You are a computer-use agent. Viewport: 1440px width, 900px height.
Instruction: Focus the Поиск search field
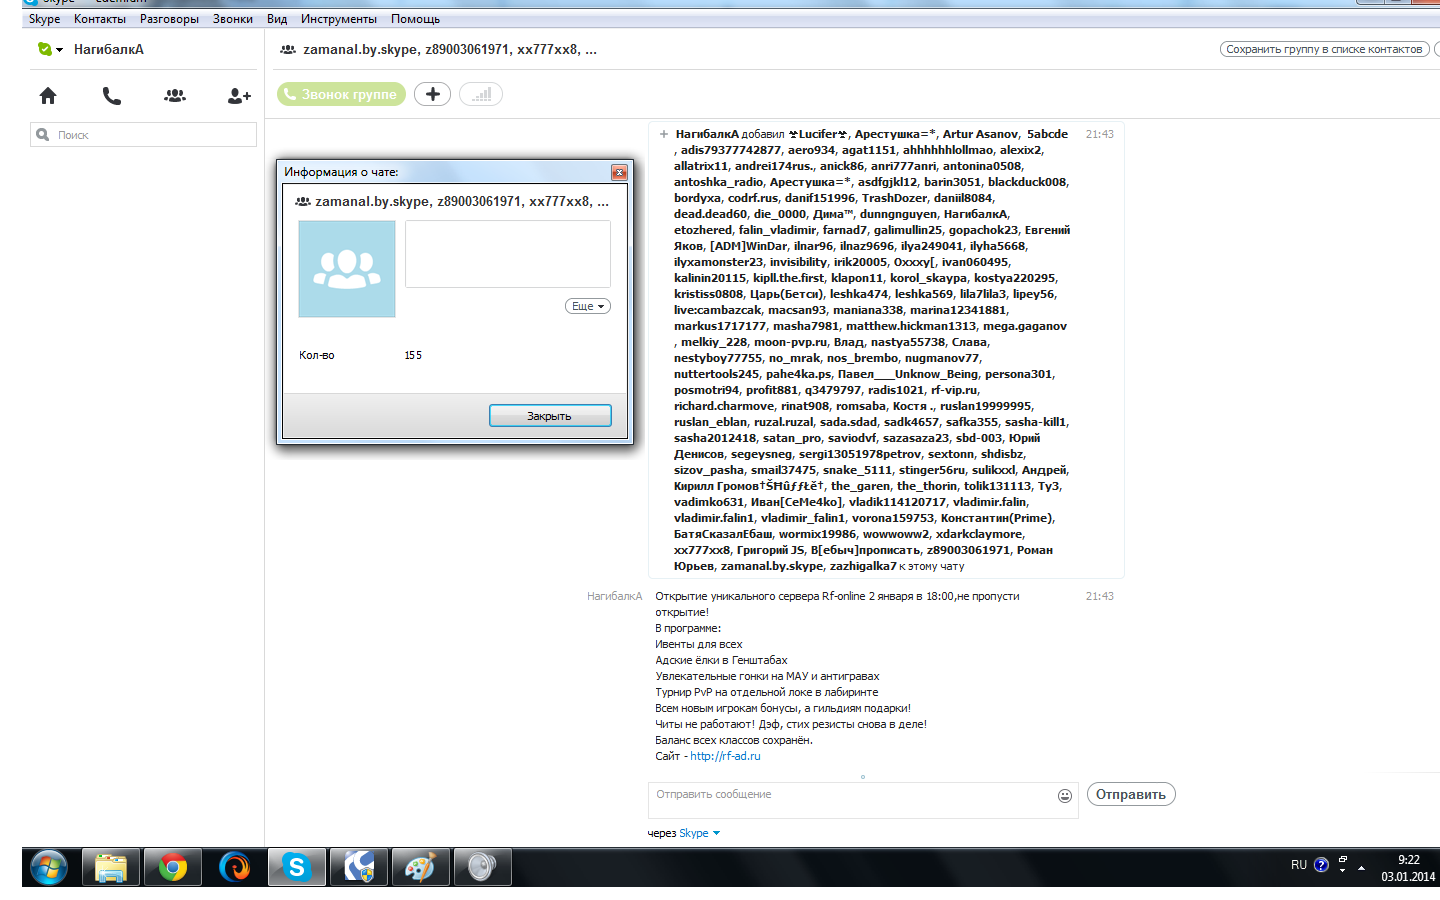[x=143, y=135]
